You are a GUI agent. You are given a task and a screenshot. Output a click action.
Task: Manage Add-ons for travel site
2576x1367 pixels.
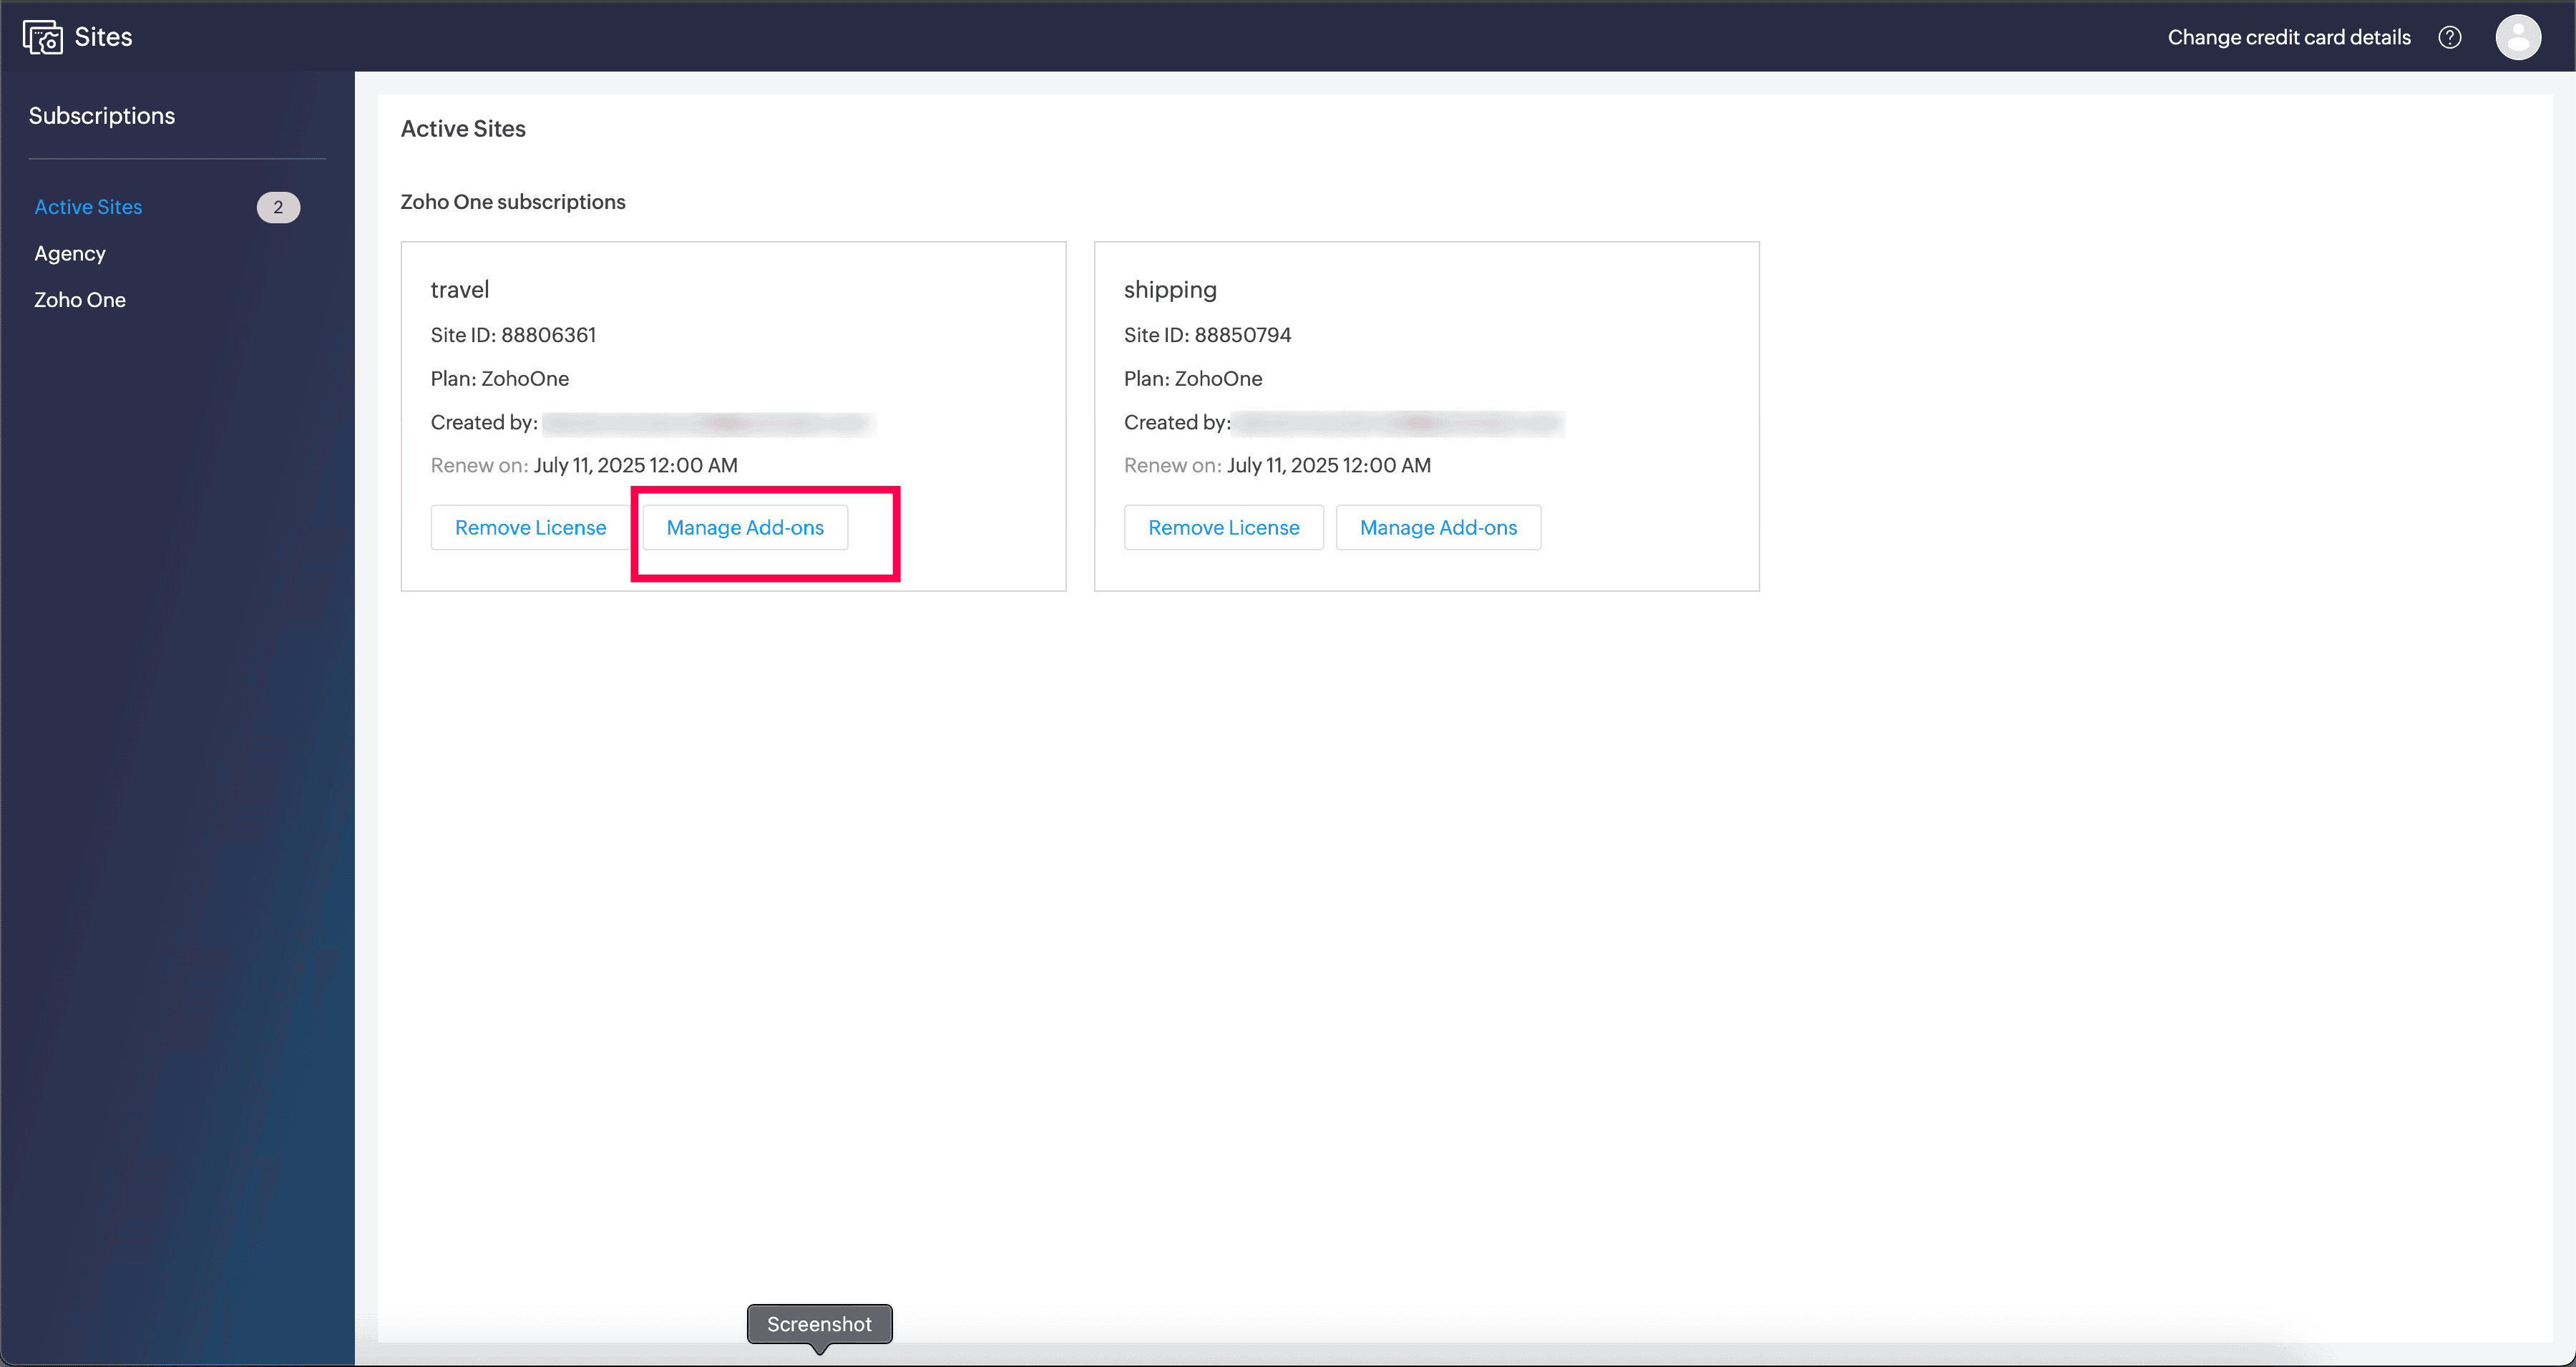(x=745, y=527)
